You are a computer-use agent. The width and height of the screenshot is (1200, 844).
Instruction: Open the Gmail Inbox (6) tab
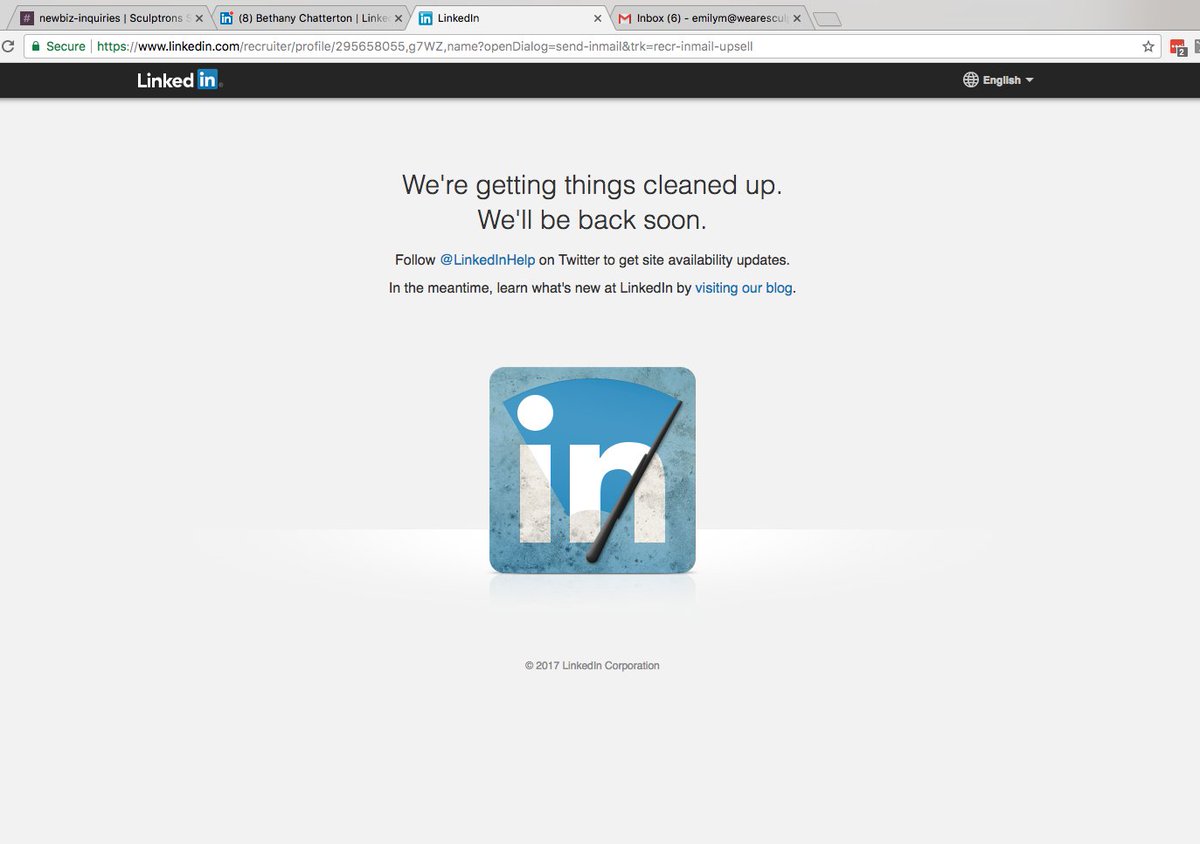(x=709, y=18)
